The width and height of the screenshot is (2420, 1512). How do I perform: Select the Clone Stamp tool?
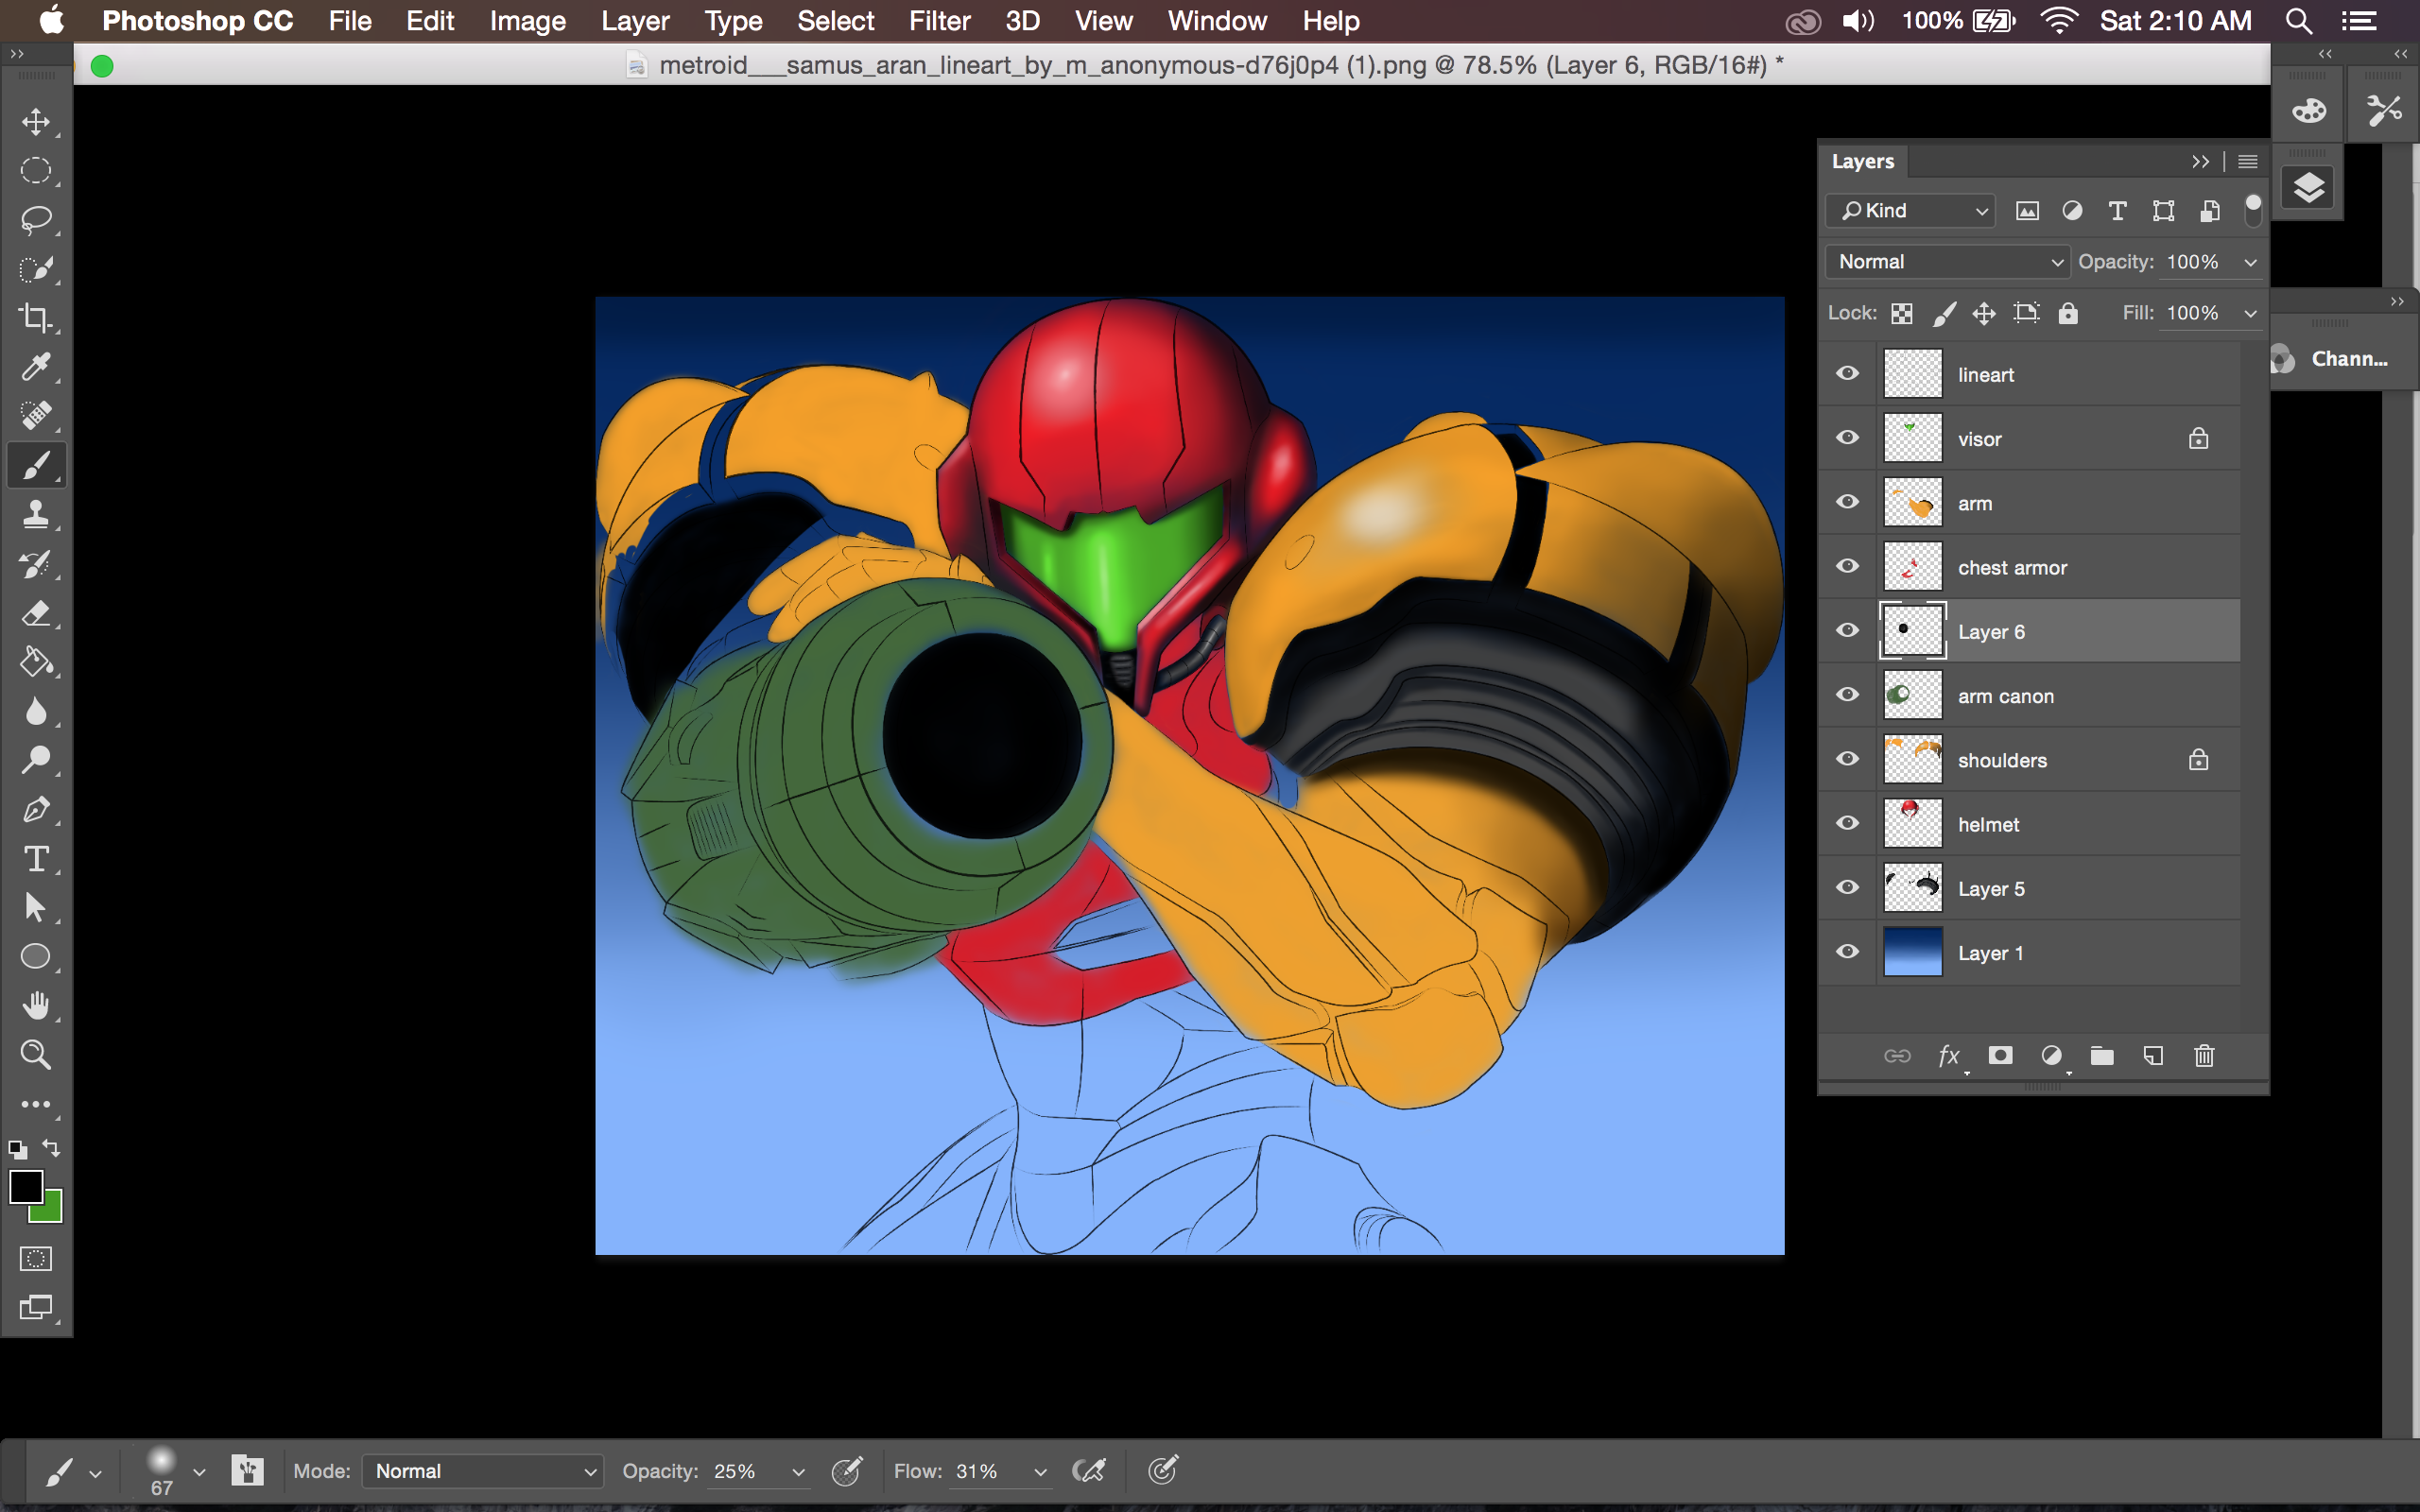36,514
